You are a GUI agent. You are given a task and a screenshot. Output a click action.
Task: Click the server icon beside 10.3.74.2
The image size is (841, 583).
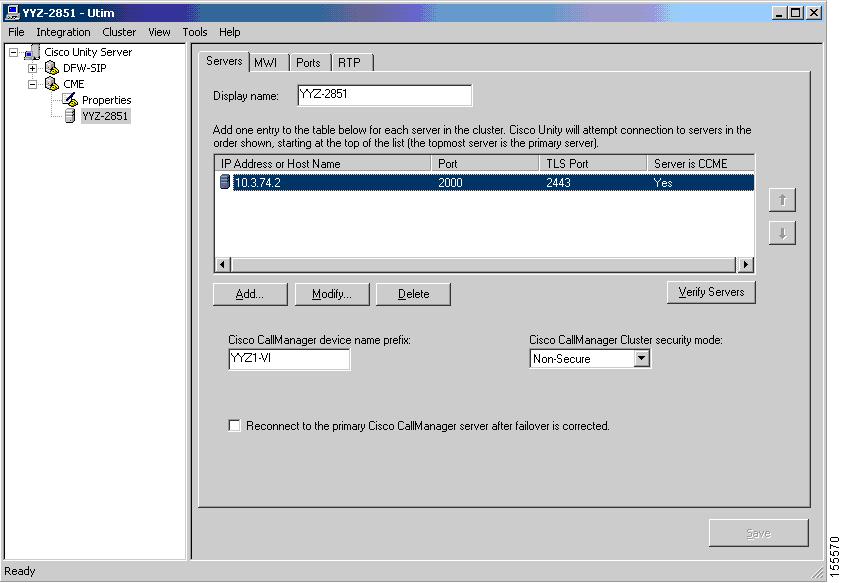223,181
